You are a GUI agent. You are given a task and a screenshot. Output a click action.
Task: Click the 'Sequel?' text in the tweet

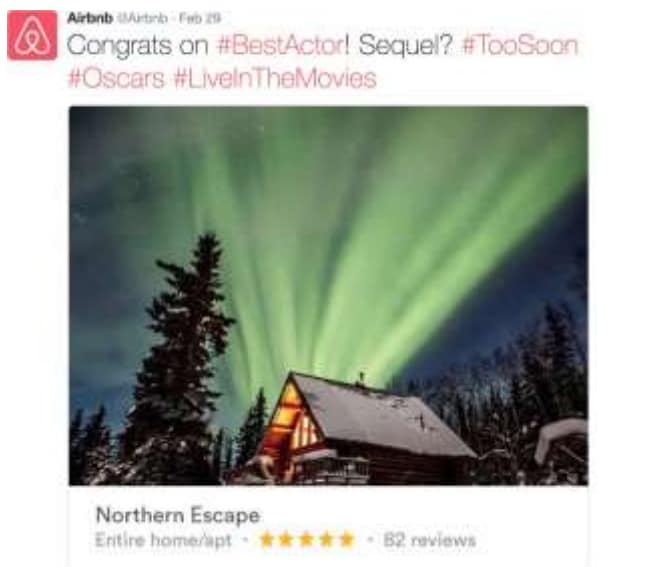pos(405,45)
